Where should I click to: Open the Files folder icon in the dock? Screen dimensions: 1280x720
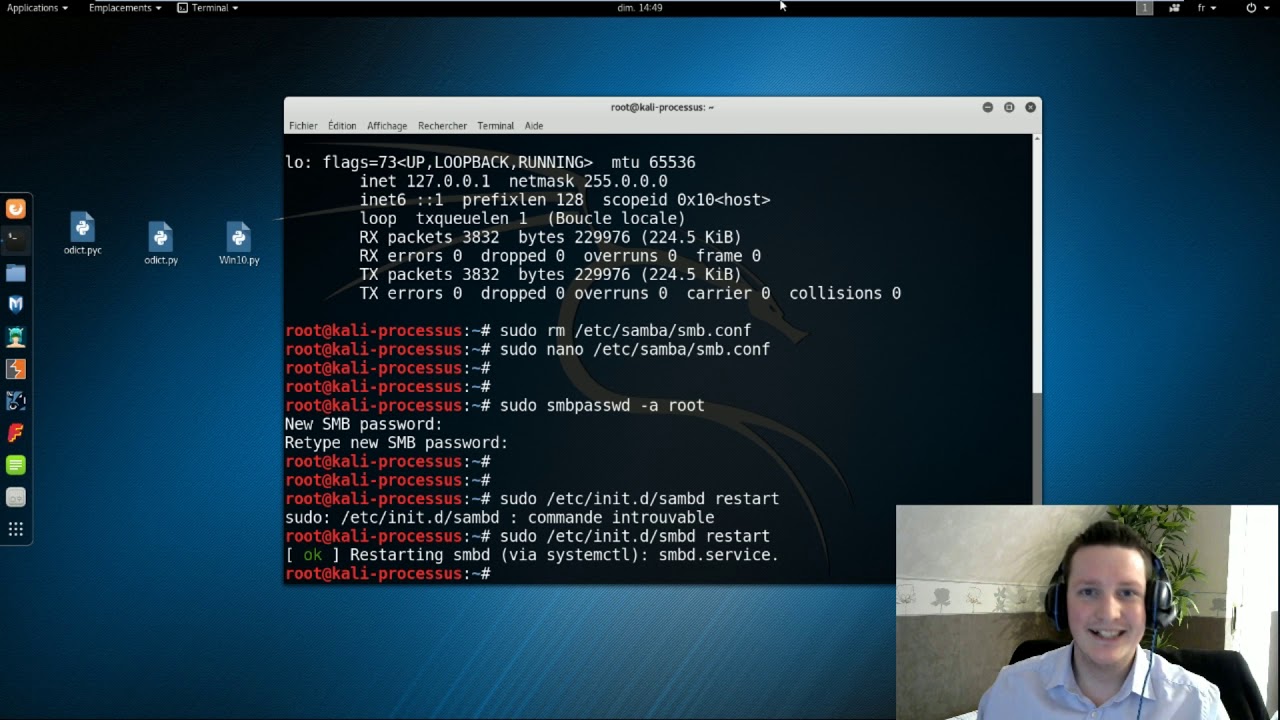pos(16,273)
